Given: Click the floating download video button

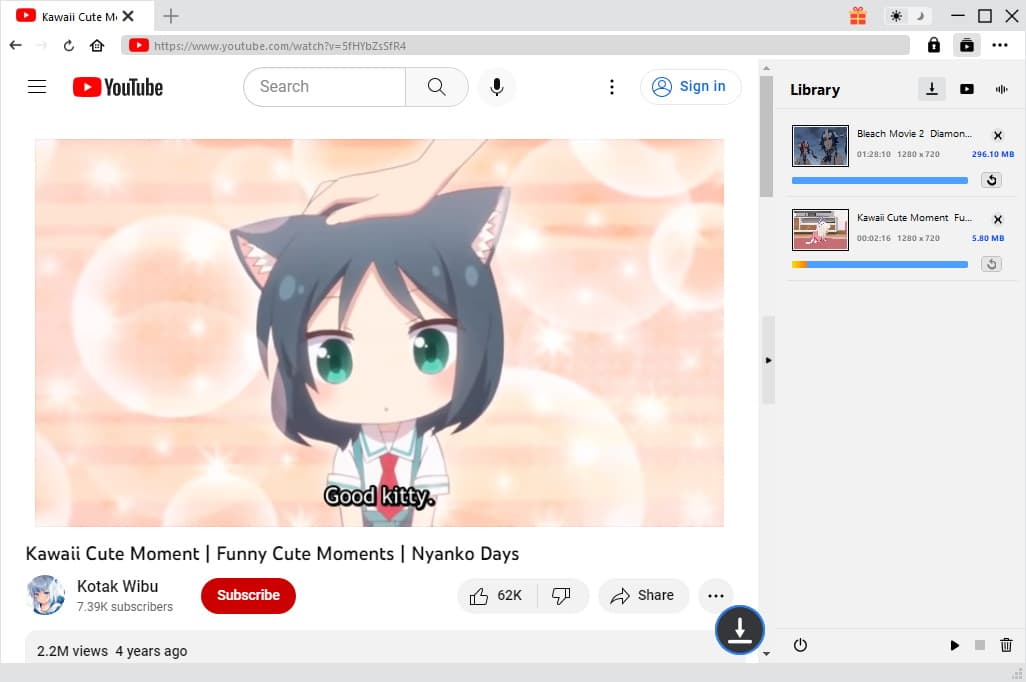Looking at the screenshot, I should 739,630.
